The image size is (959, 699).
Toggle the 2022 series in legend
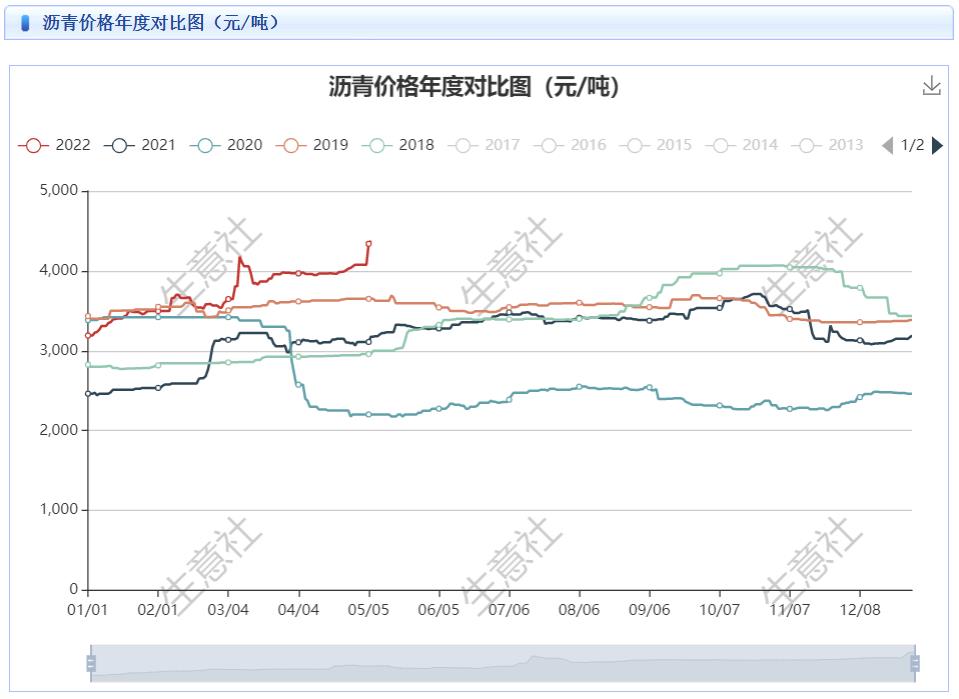coord(54,145)
